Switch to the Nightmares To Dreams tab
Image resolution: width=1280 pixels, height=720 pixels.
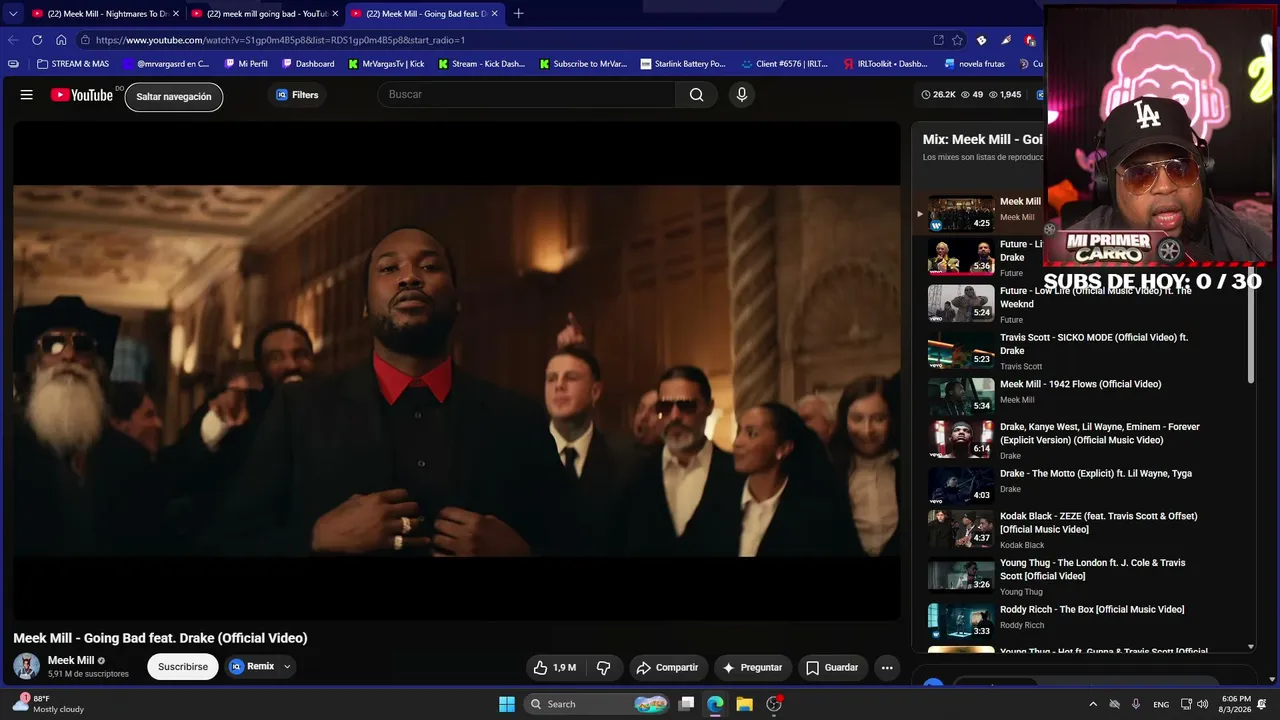point(103,14)
